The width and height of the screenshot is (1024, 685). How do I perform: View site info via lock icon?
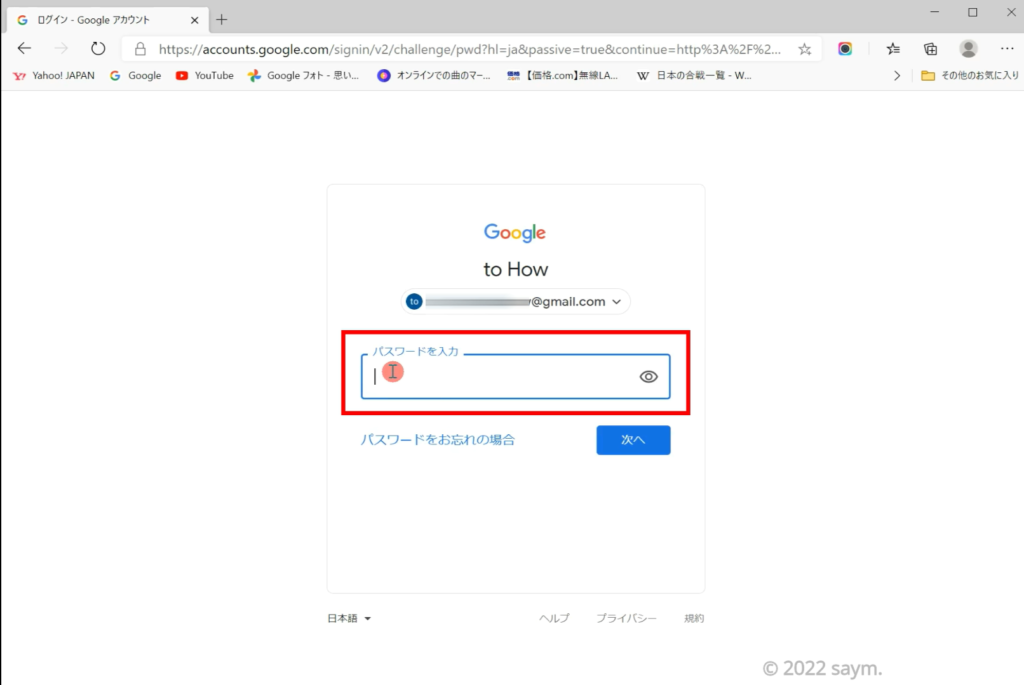tap(140, 49)
